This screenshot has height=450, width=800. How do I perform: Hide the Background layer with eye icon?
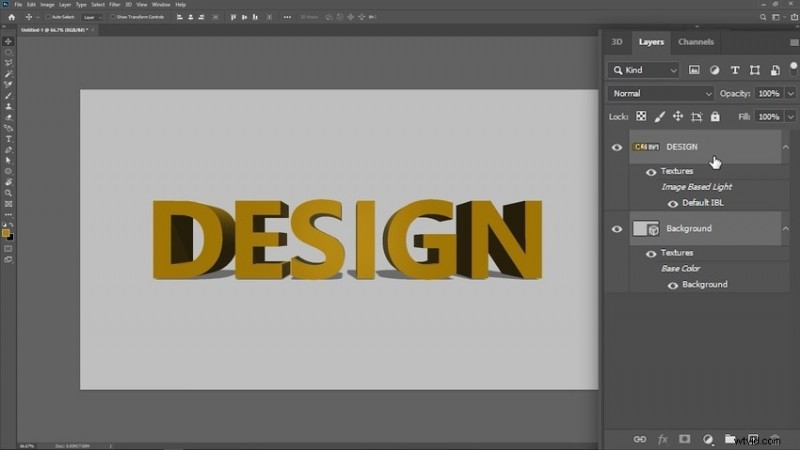[617, 229]
